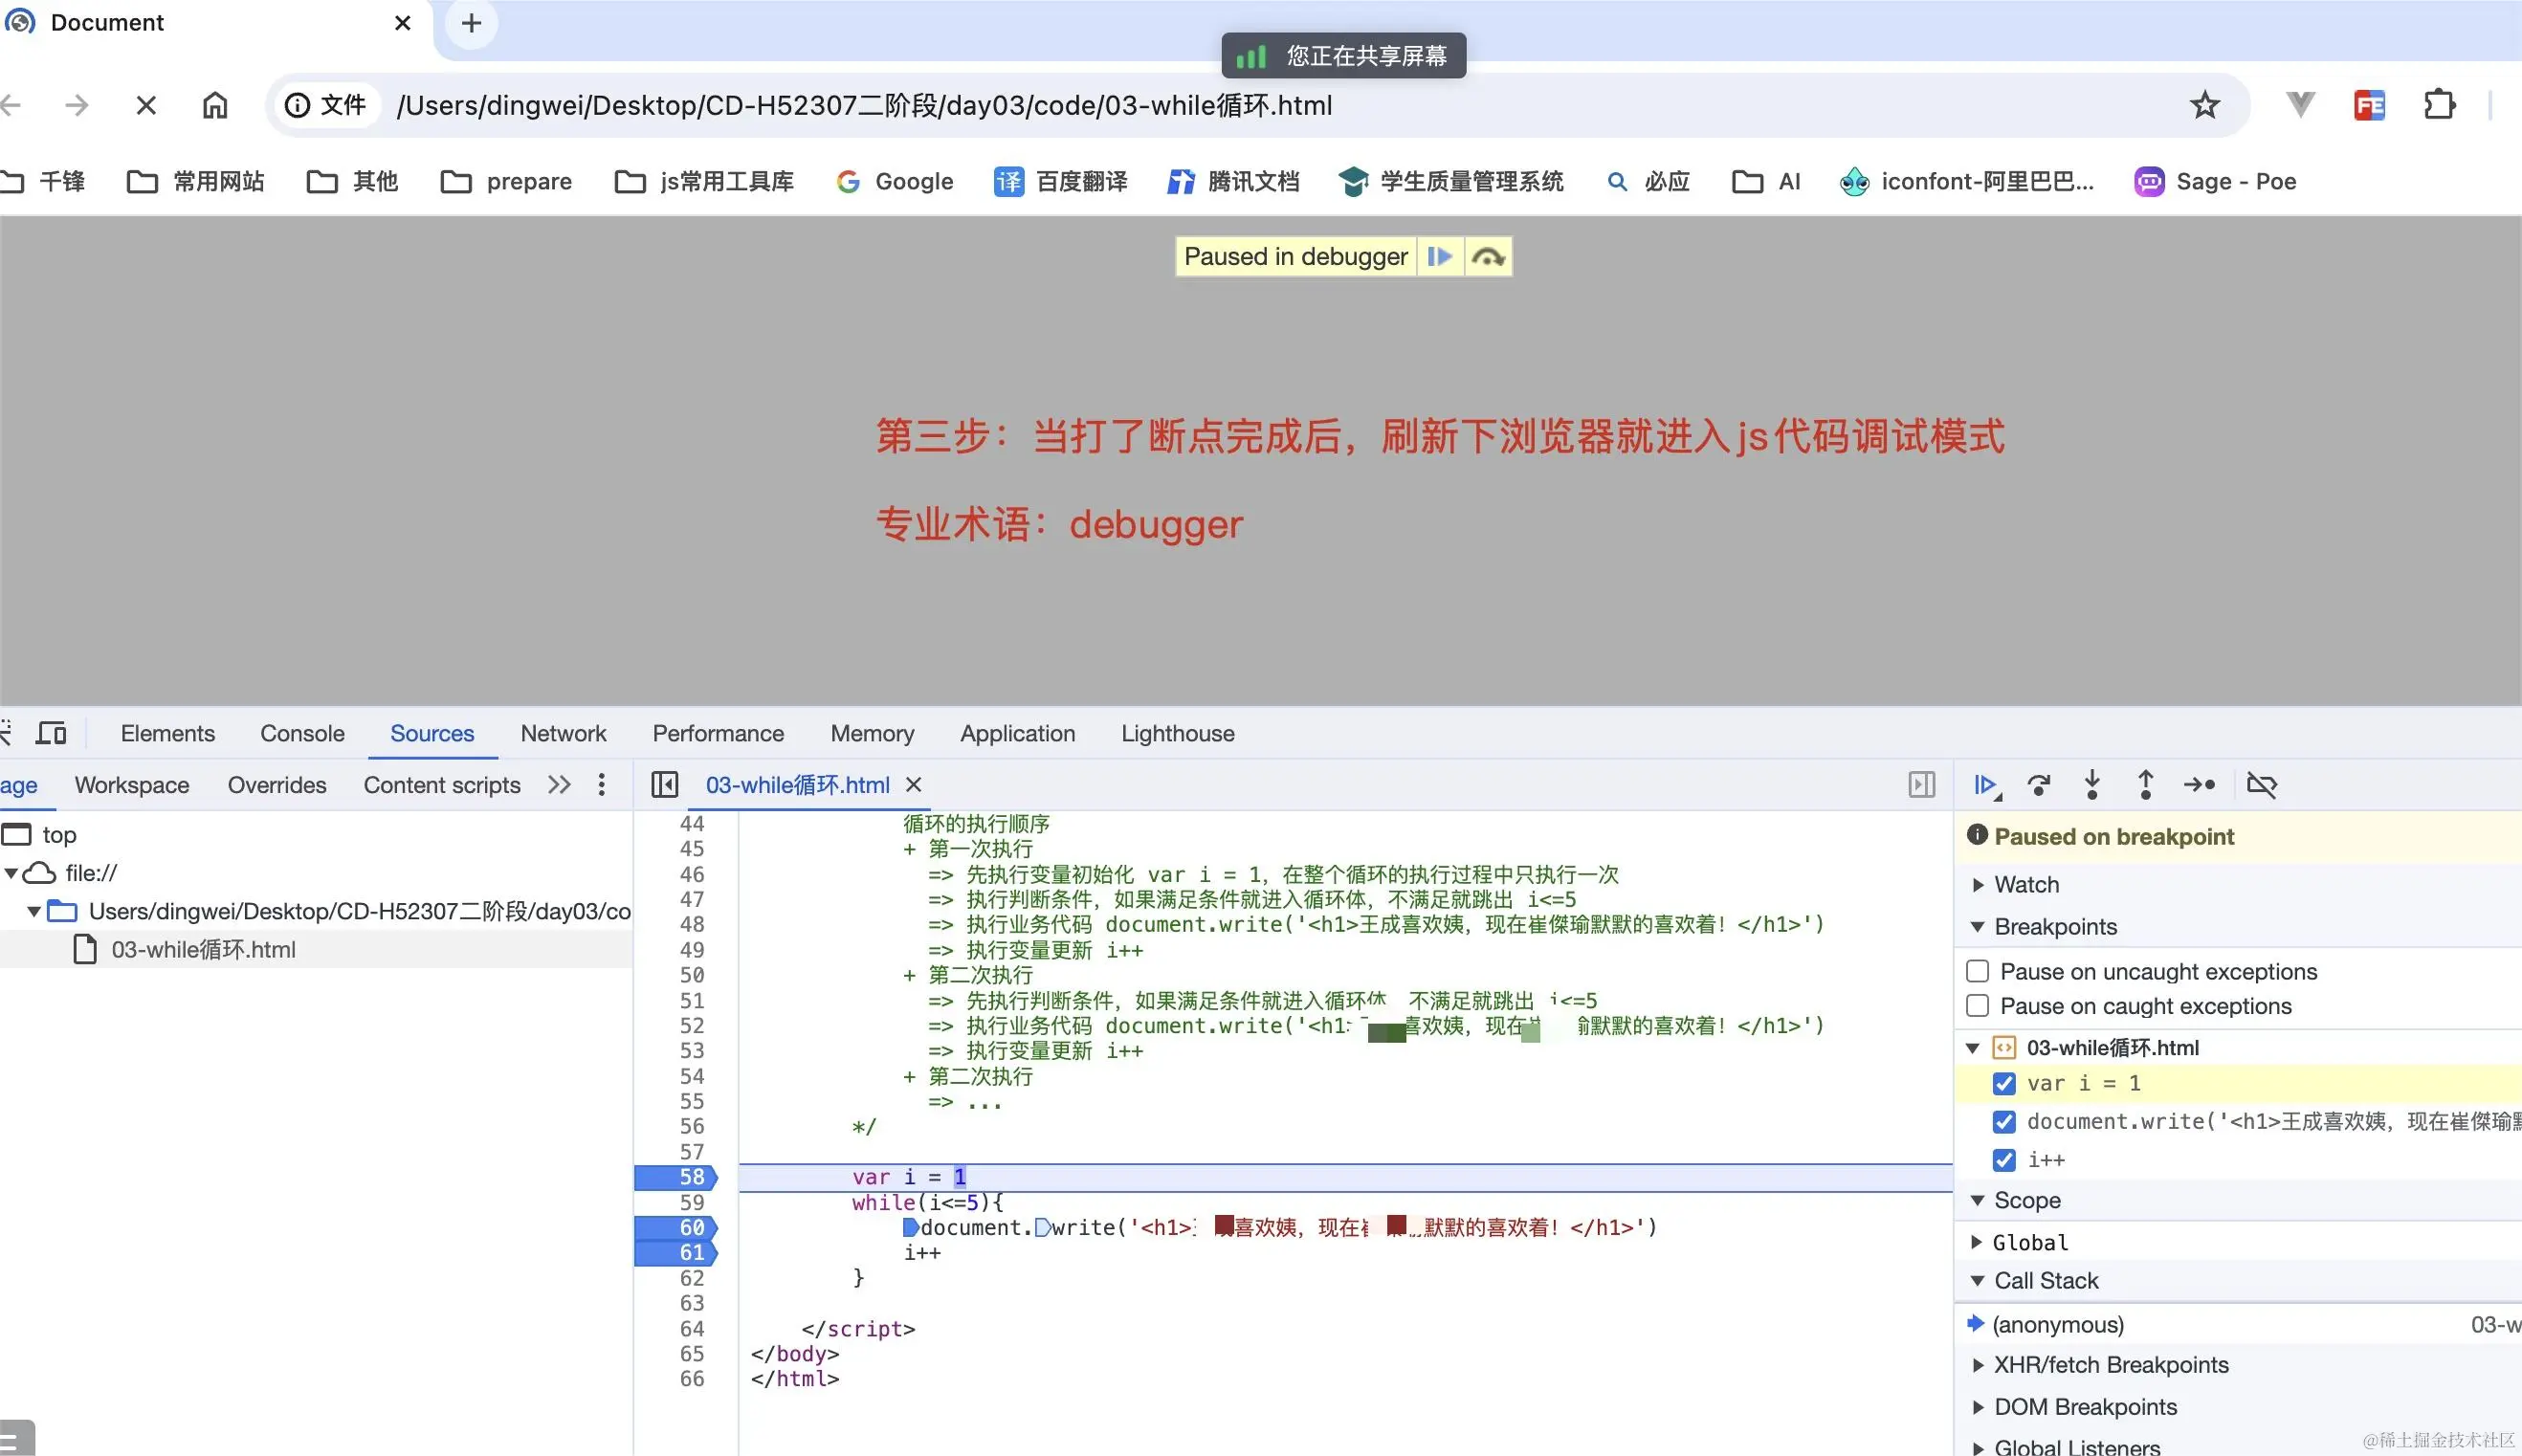Select 03-while循环.html in the file tree
Viewport: 2522px width, 1456px height.
[203, 949]
